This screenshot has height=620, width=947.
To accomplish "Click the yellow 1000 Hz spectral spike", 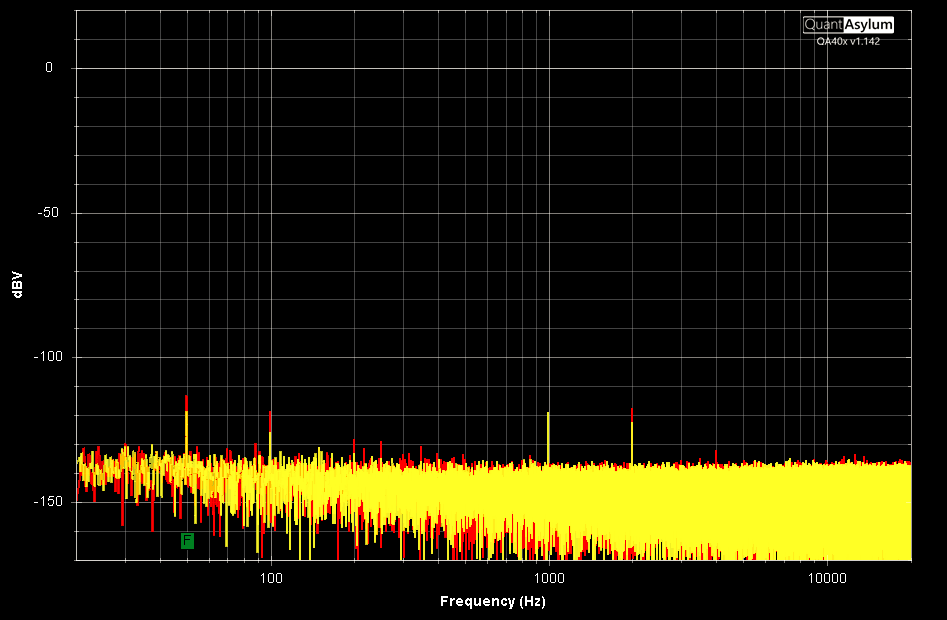I will (x=548, y=435).
